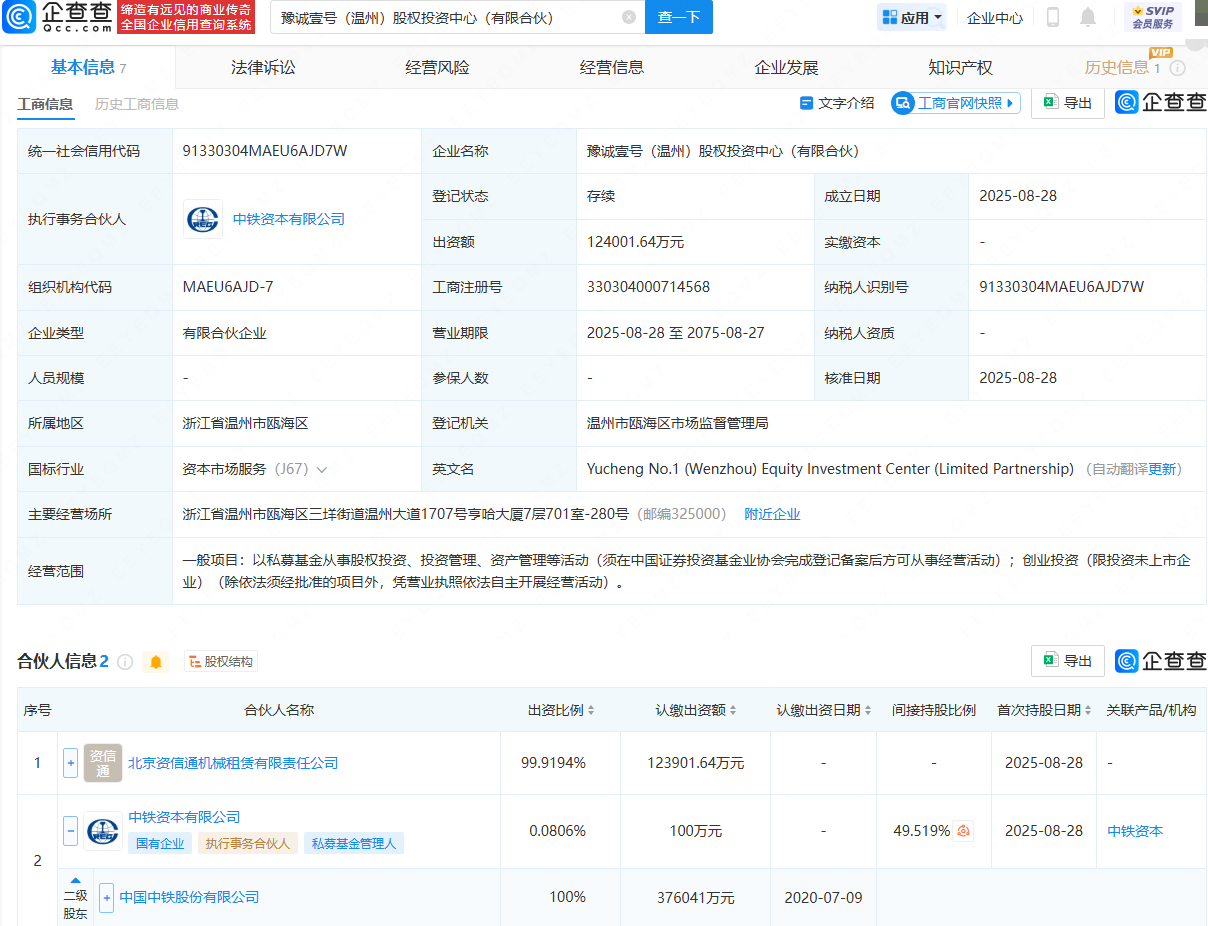Switch to 历史信息 tab

coord(1117,68)
